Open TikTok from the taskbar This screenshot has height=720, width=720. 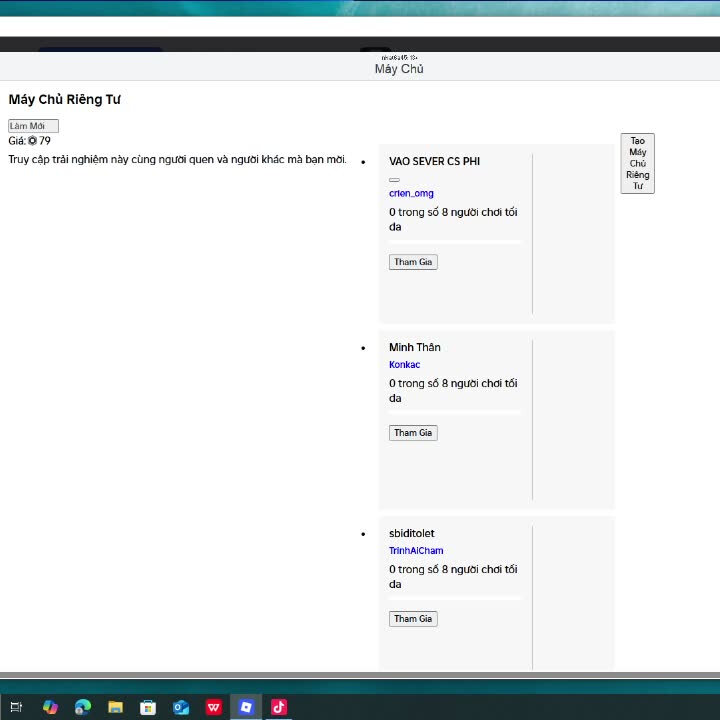point(279,707)
